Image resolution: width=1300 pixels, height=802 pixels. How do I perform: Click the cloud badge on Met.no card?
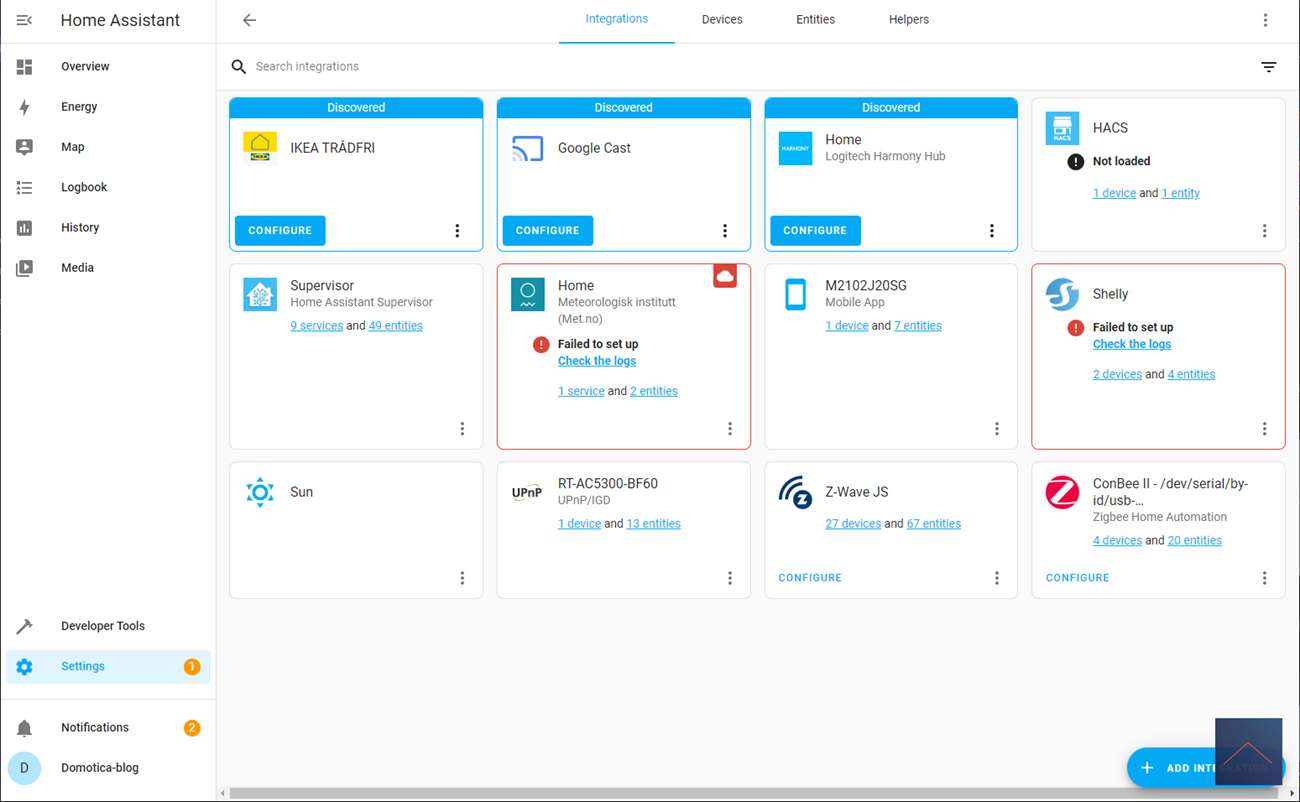(x=725, y=276)
